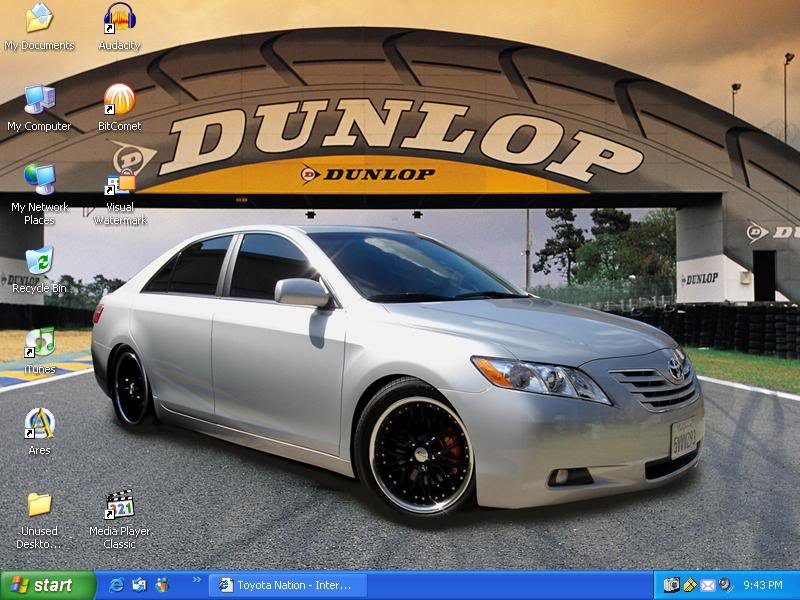Click the camera icon in system tray
The height and width of the screenshot is (600, 800).
(x=671, y=585)
